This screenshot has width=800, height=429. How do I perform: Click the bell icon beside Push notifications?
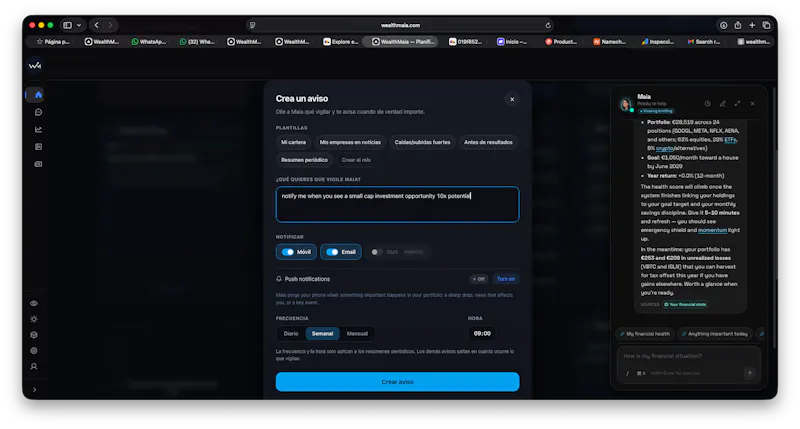coord(279,279)
